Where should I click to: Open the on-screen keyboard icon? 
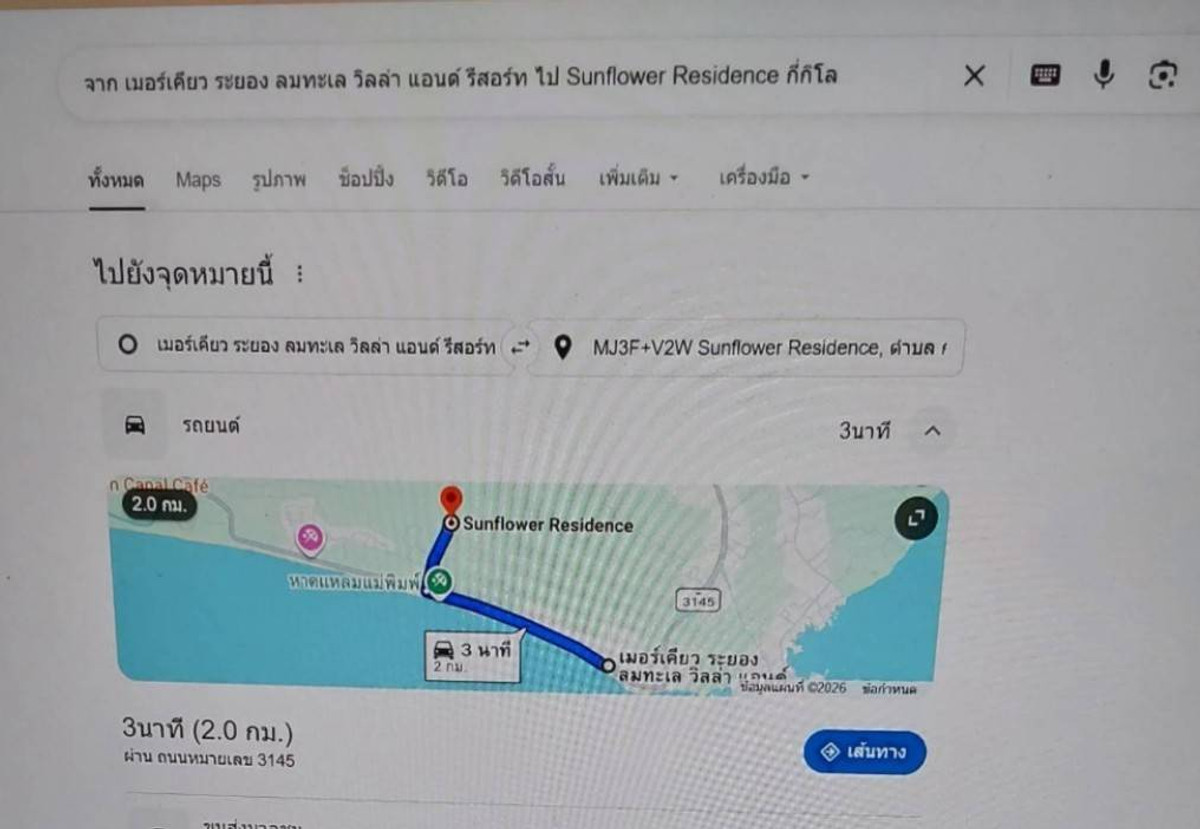(1045, 75)
